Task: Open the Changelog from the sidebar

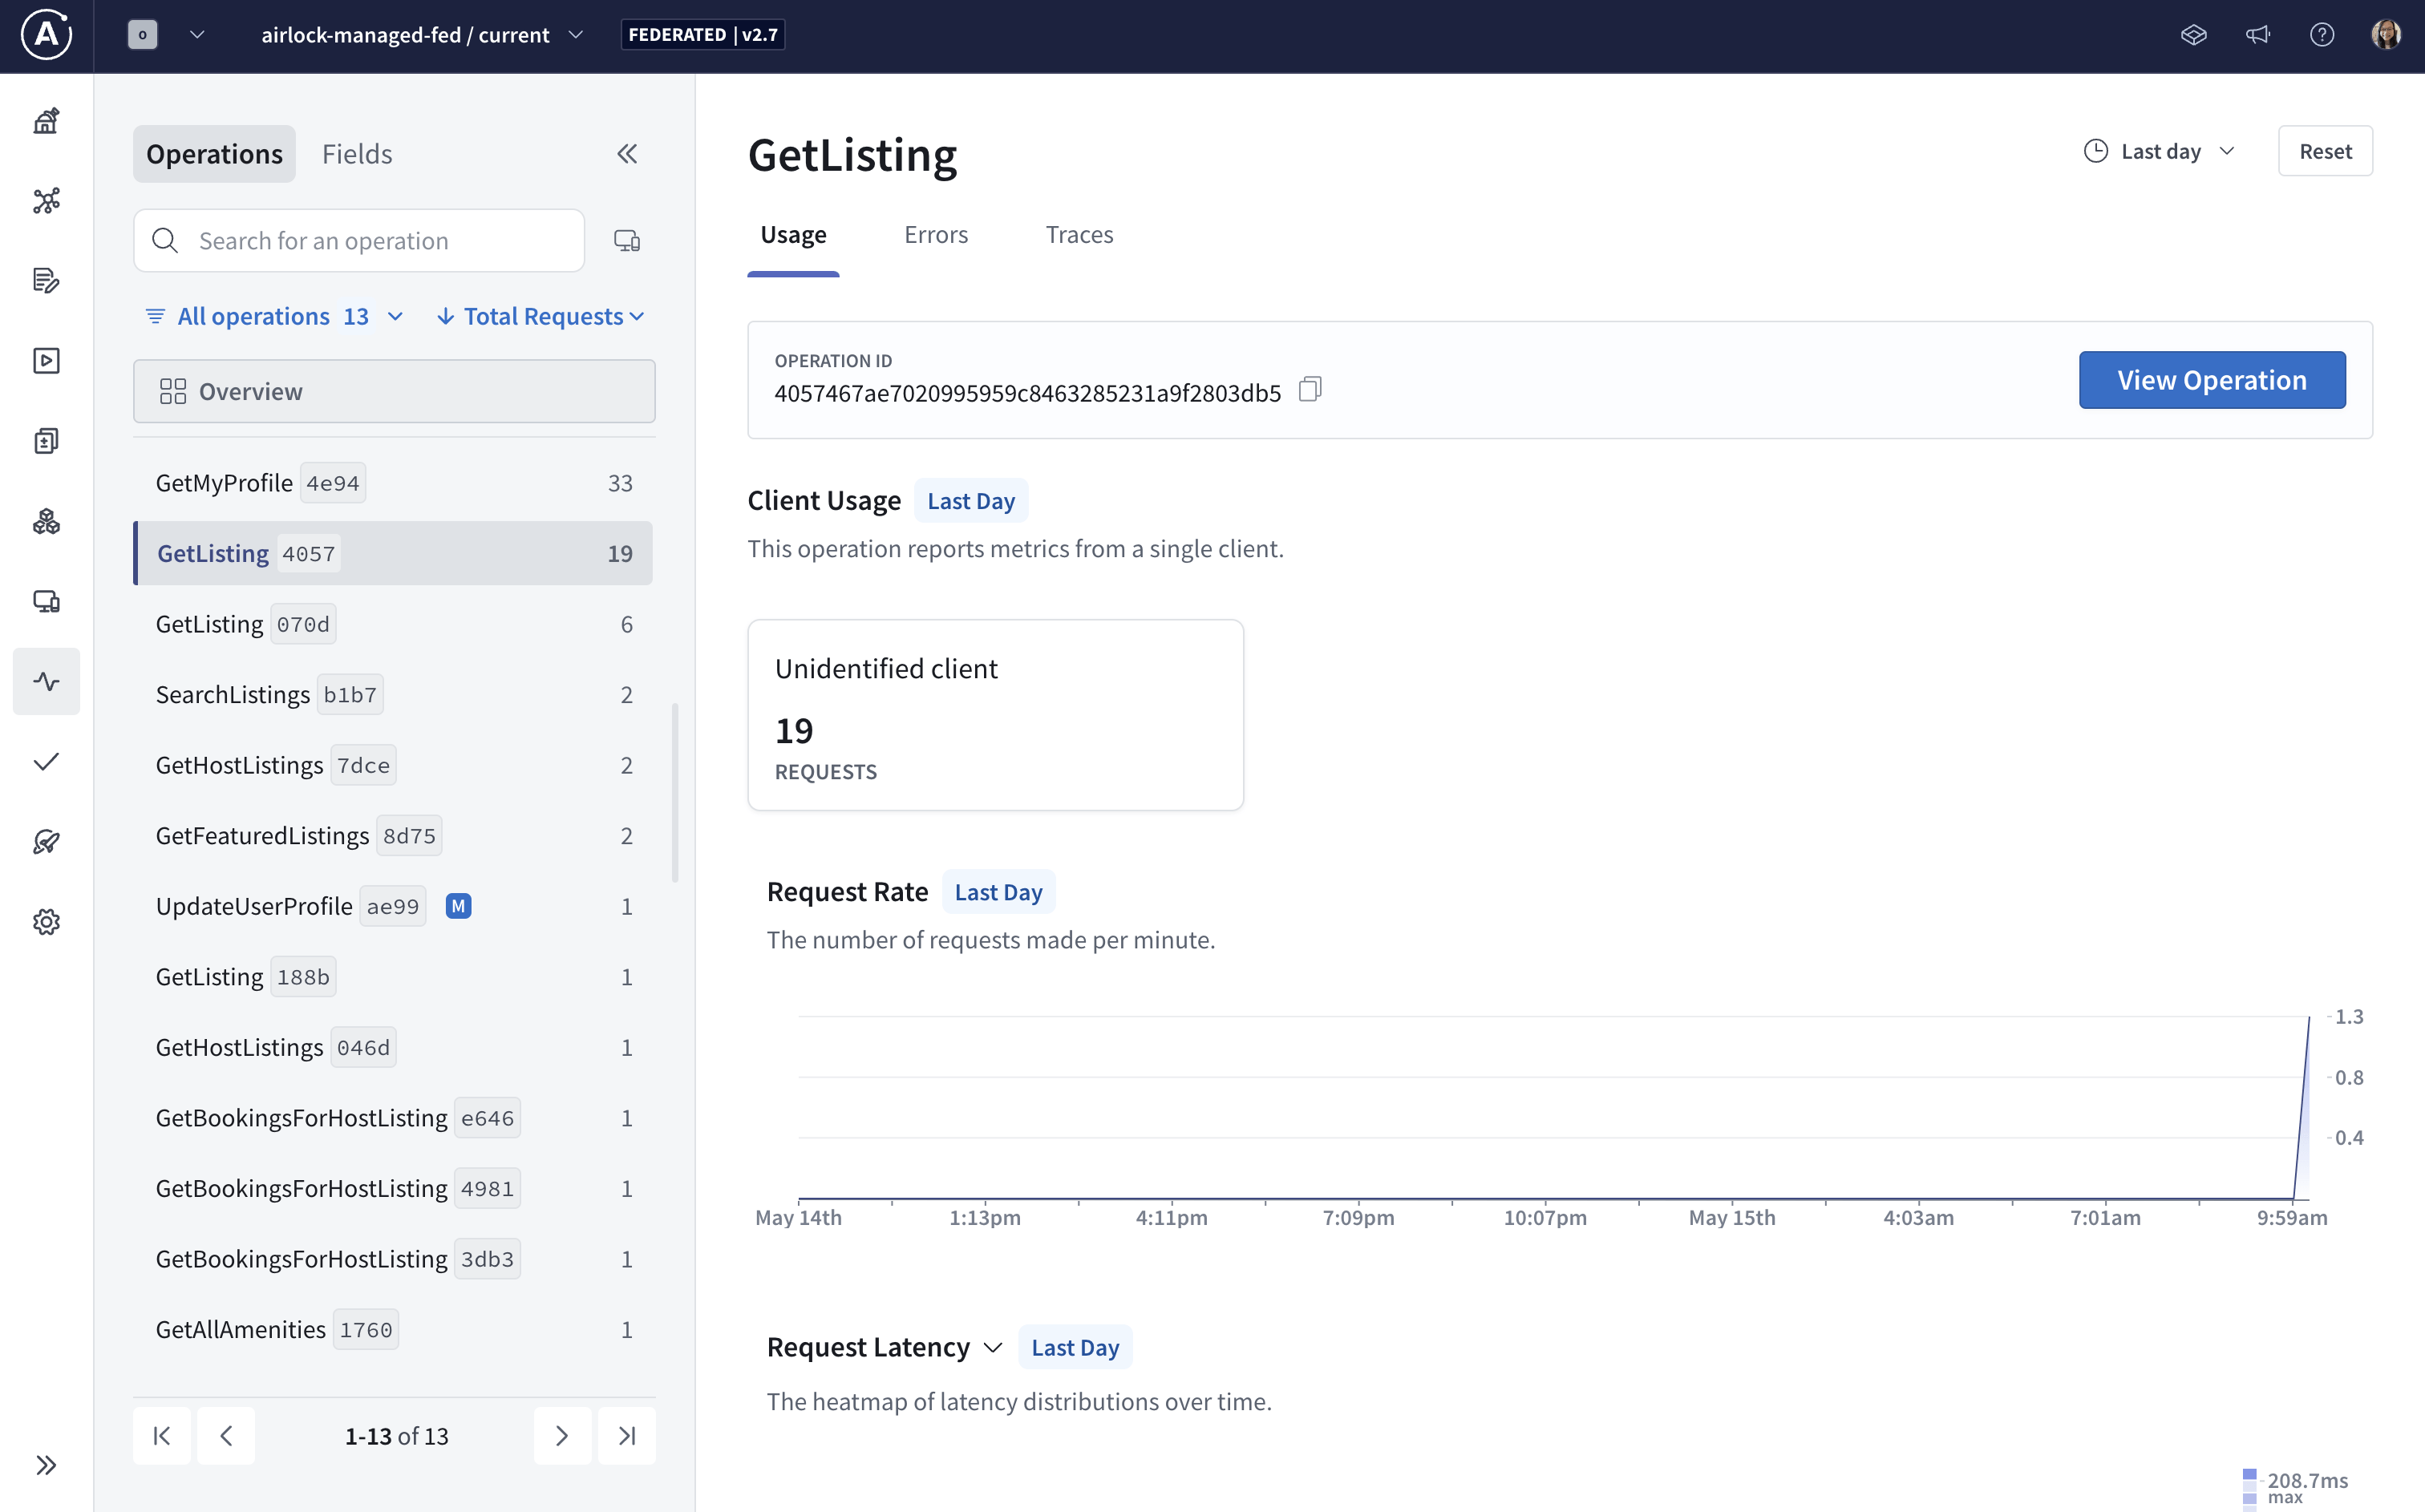Action: pos(46,281)
